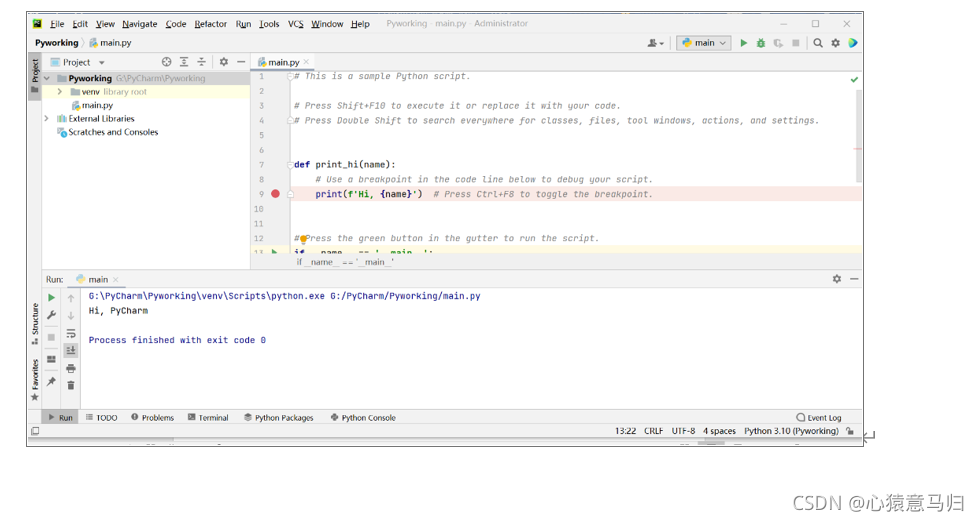Open IDE settings gear in top toolbar
Screen dimensions: 979x521
835,43
